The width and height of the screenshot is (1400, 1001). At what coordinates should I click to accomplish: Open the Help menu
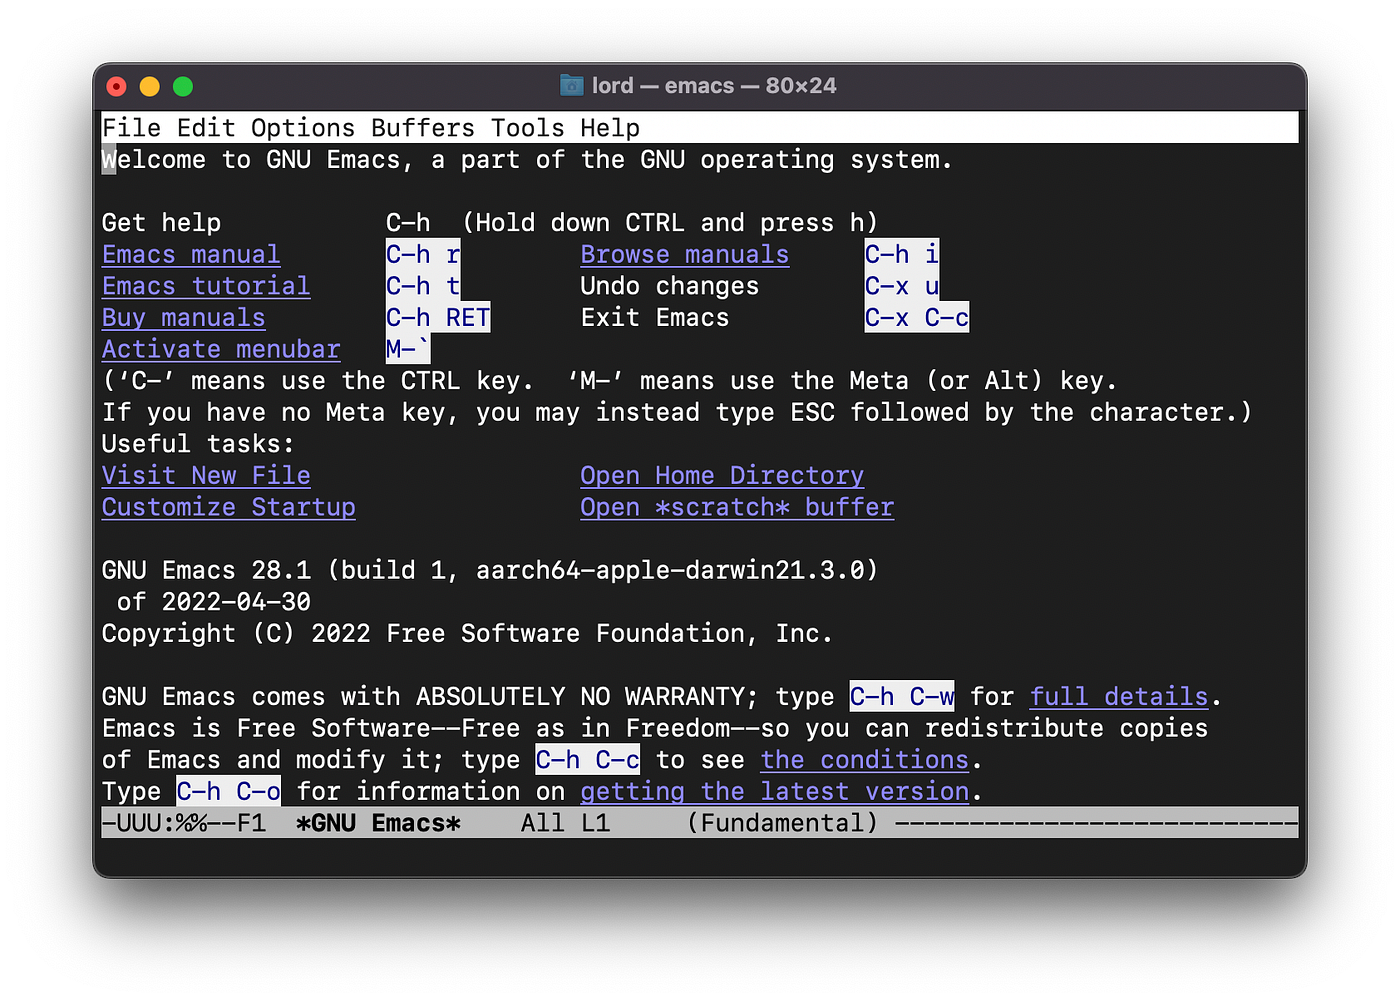click(612, 127)
